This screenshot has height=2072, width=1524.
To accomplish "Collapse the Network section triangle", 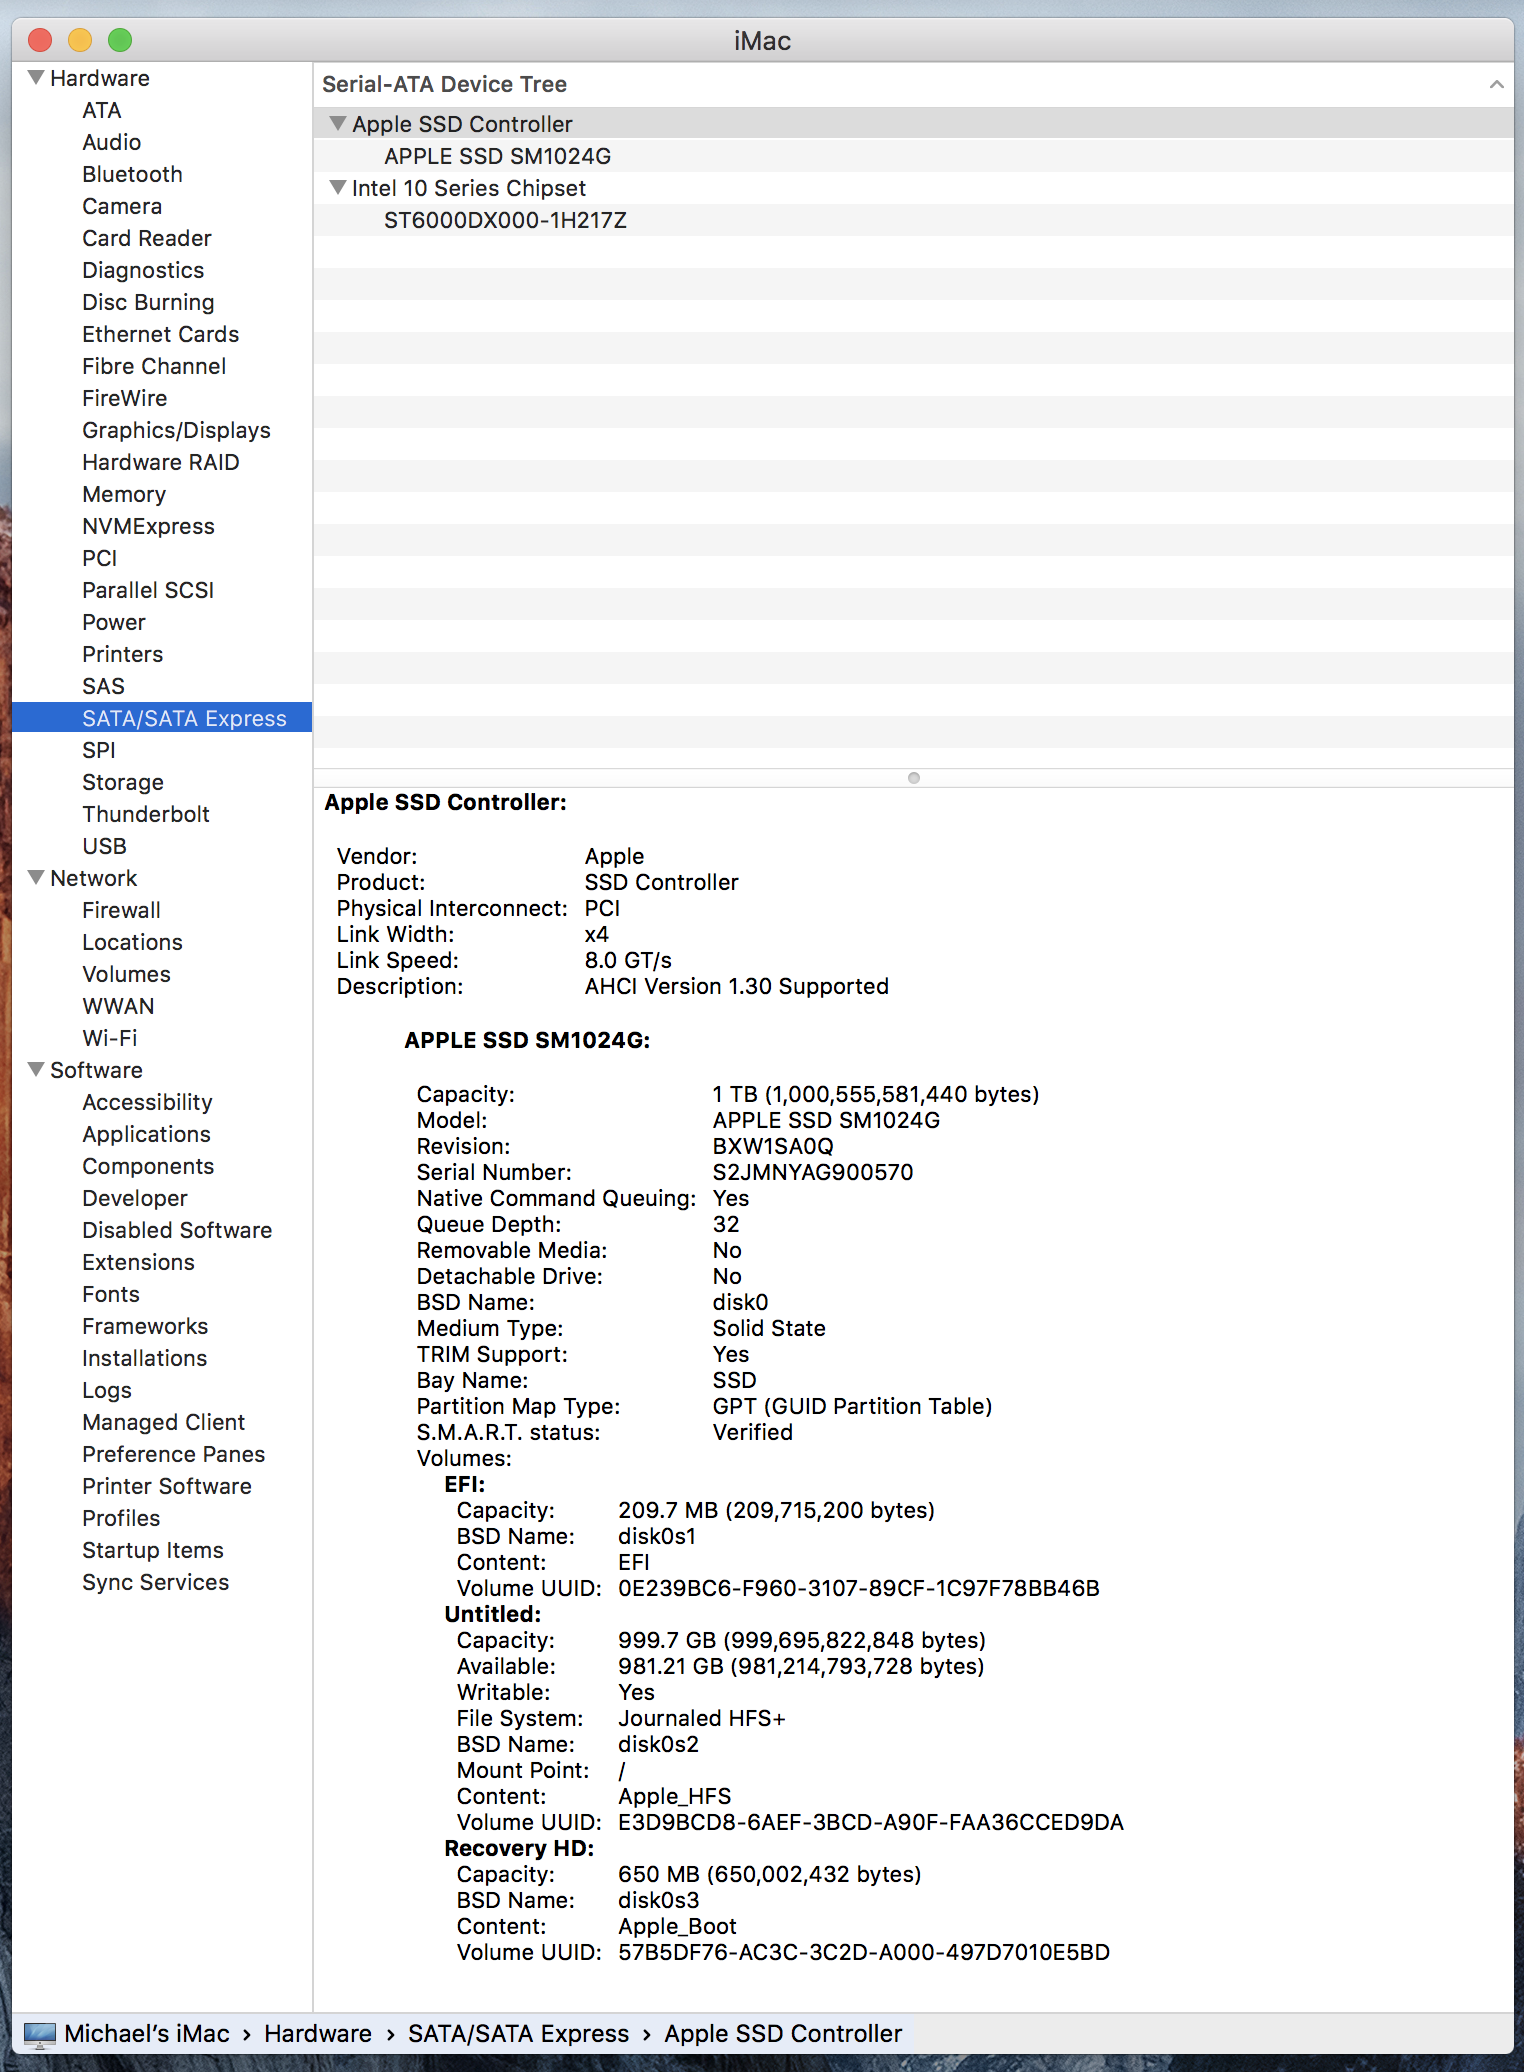I will (36, 878).
